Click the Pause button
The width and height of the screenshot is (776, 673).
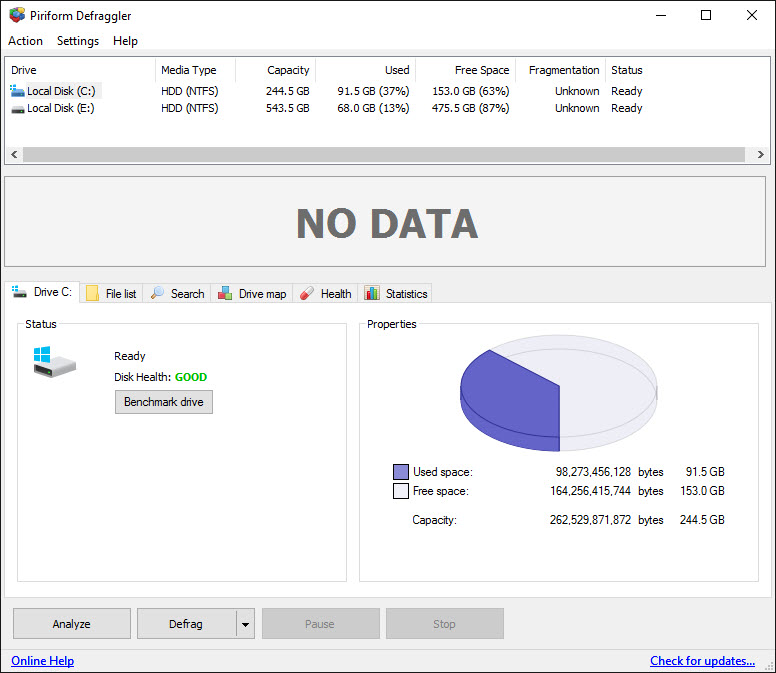click(x=321, y=624)
